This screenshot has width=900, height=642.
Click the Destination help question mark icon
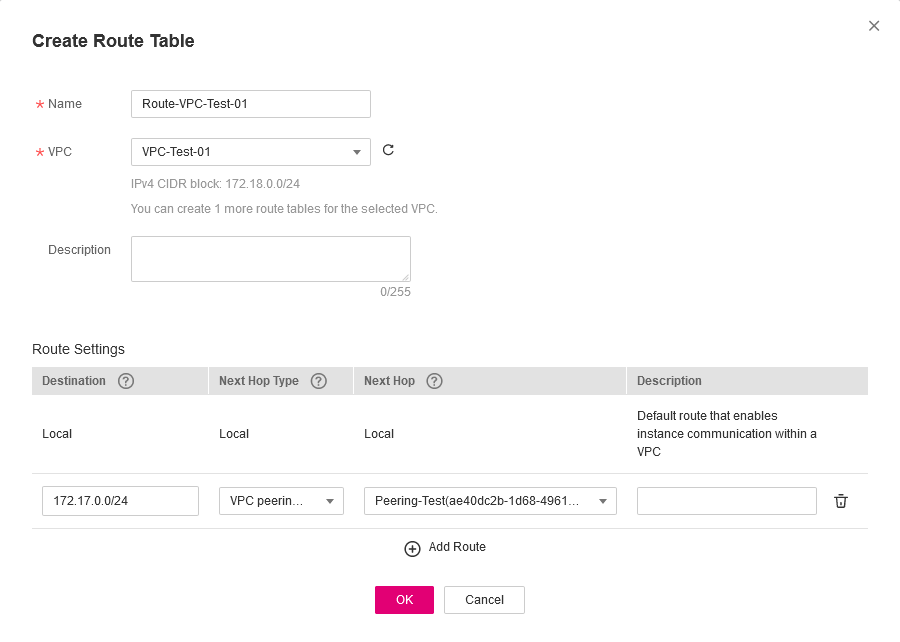point(126,381)
